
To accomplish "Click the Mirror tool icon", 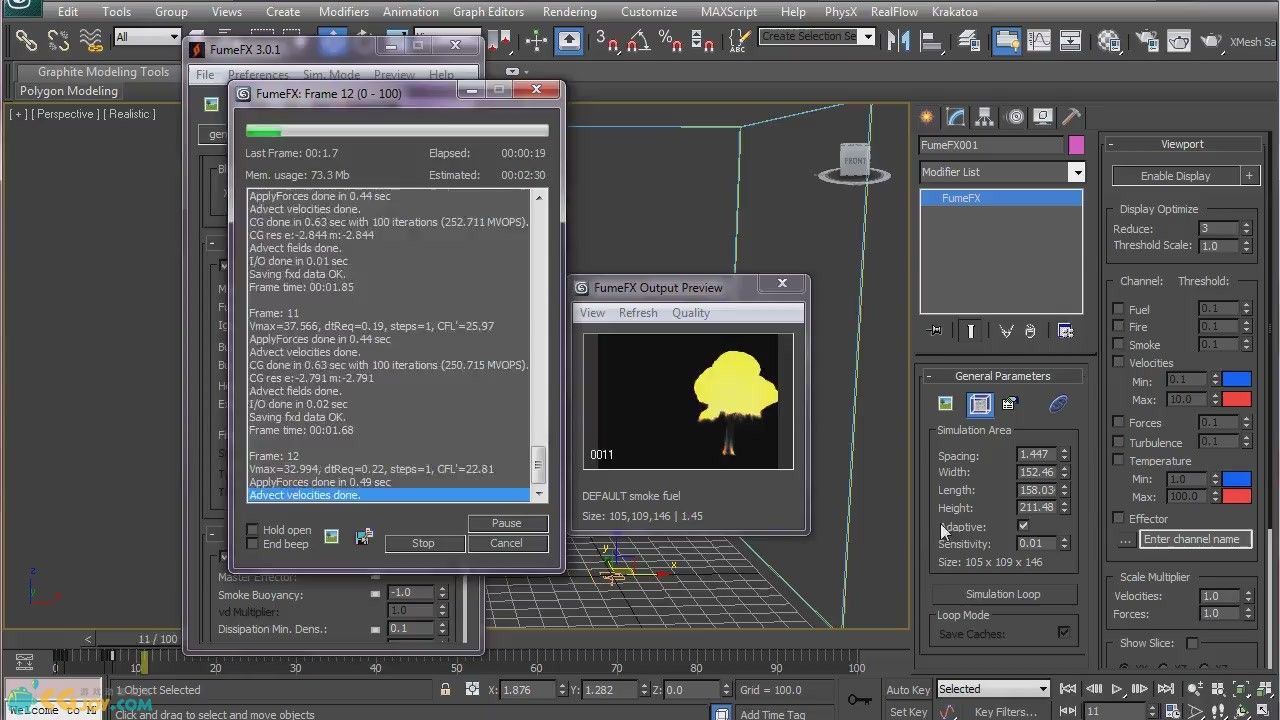I will [x=900, y=40].
